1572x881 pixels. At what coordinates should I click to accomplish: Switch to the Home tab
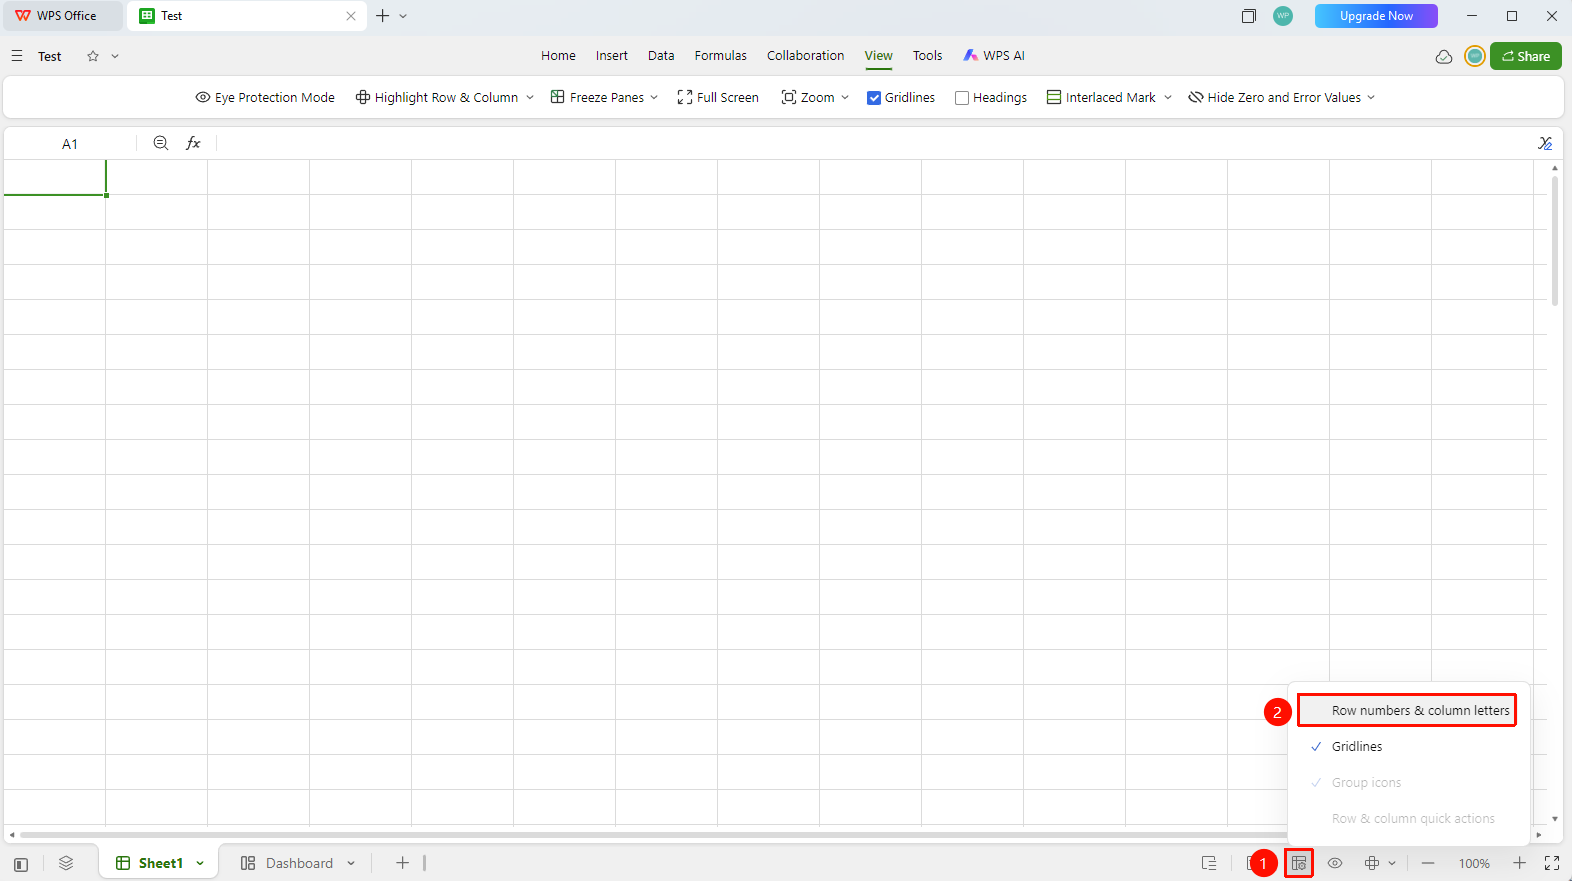(x=558, y=56)
